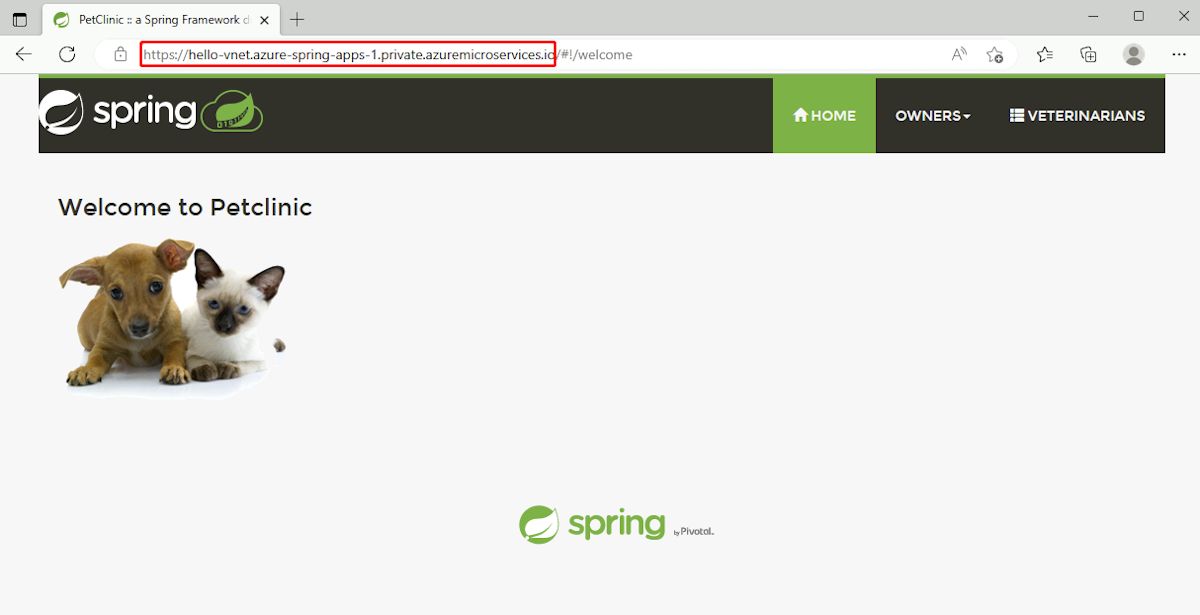Image resolution: width=1200 pixels, height=615 pixels.
Task: Select the PetClinic tab
Action: (162, 19)
